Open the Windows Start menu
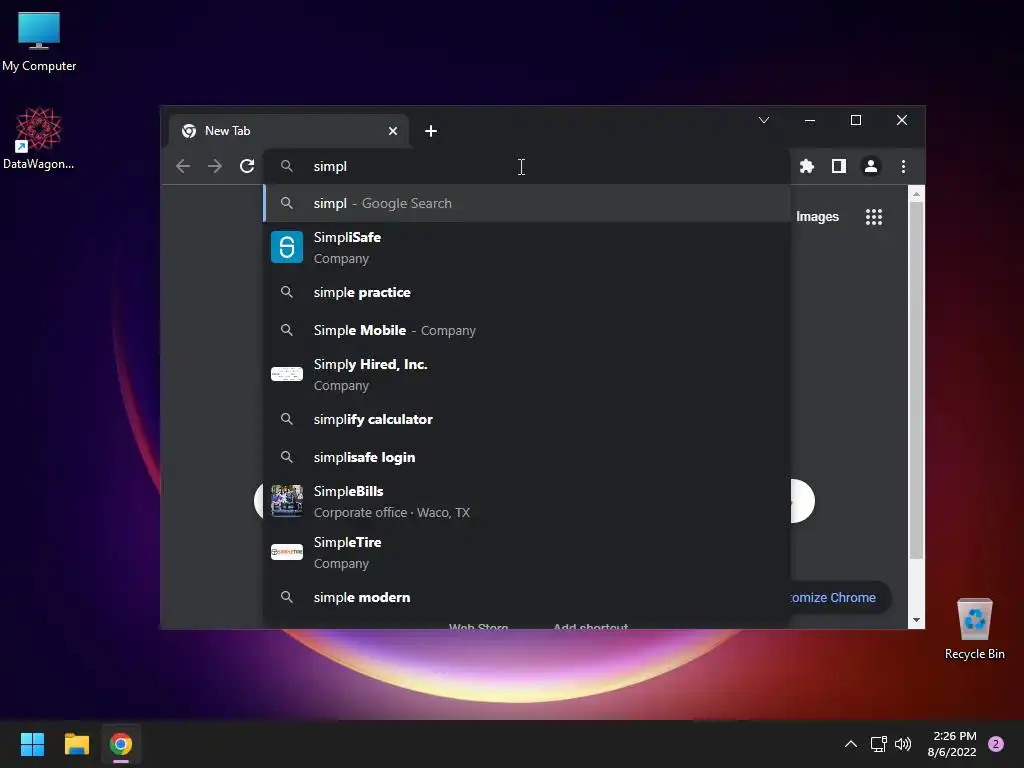The height and width of the screenshot is (768, 1024). (32, 744)
